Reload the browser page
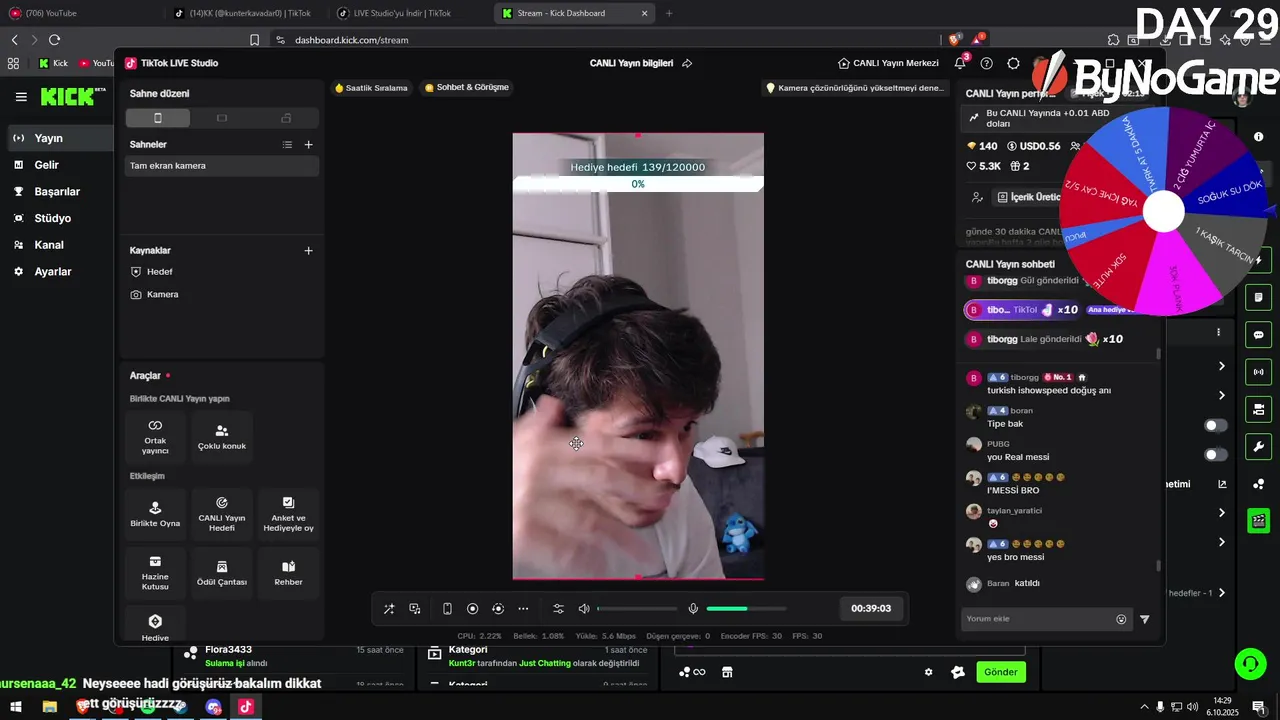Image resolution: width=1280 pixels, height=720 pixels. pyautogui.click(x=54, y=40)
